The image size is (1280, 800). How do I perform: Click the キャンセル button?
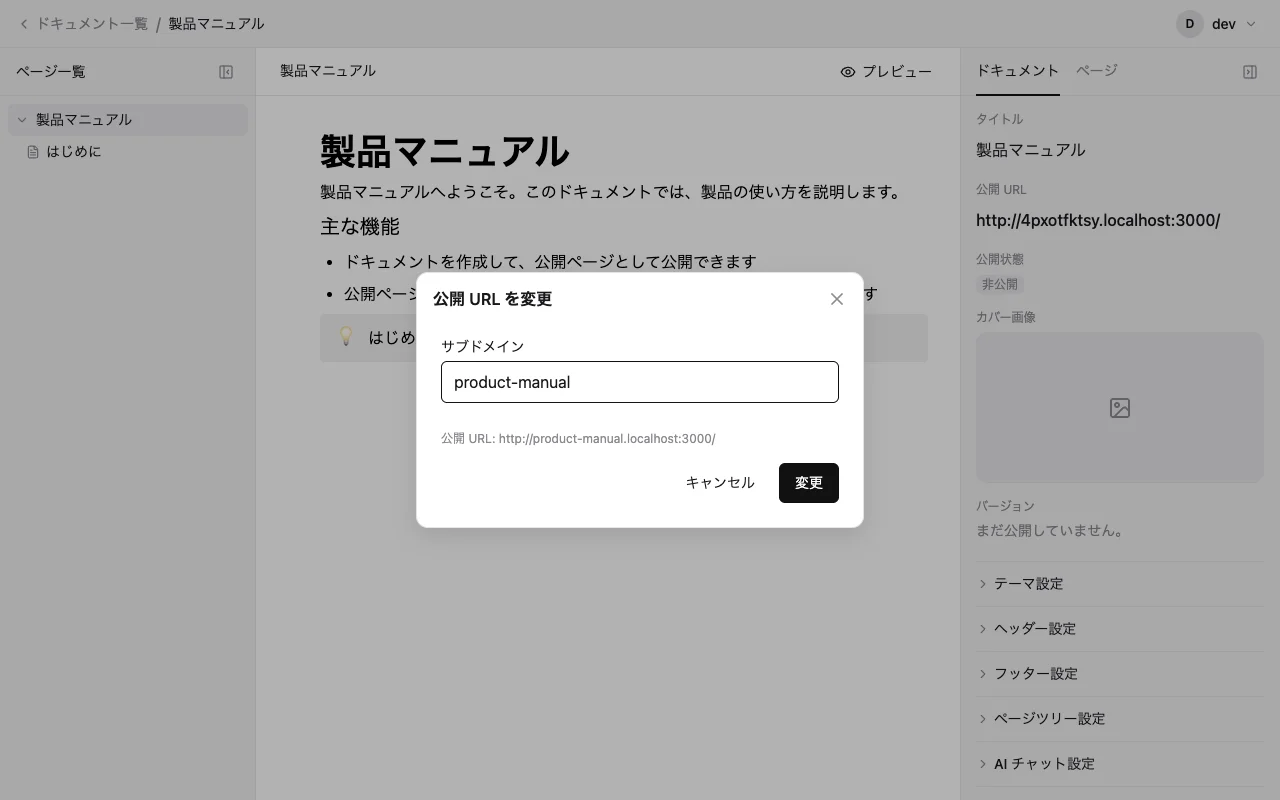720,483
